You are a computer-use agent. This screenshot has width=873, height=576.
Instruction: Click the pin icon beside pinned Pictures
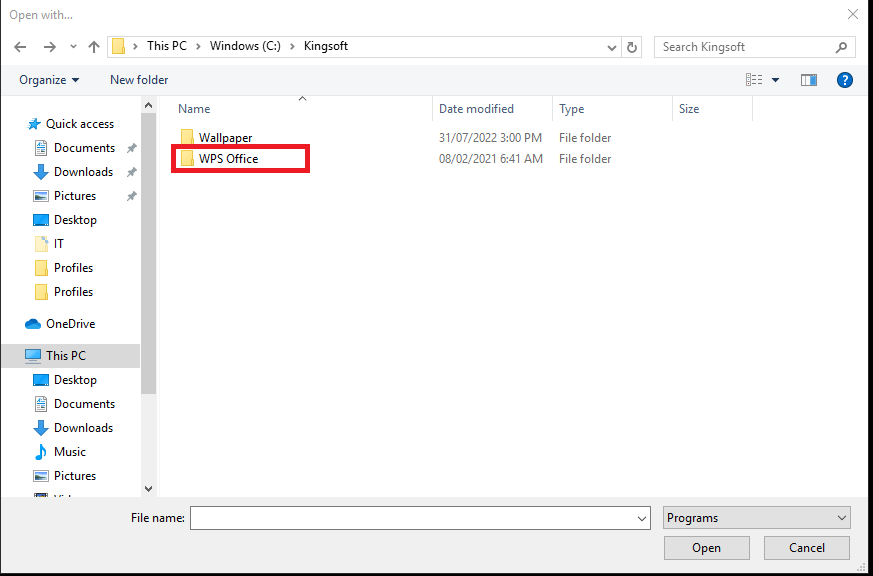coord(131,196)
